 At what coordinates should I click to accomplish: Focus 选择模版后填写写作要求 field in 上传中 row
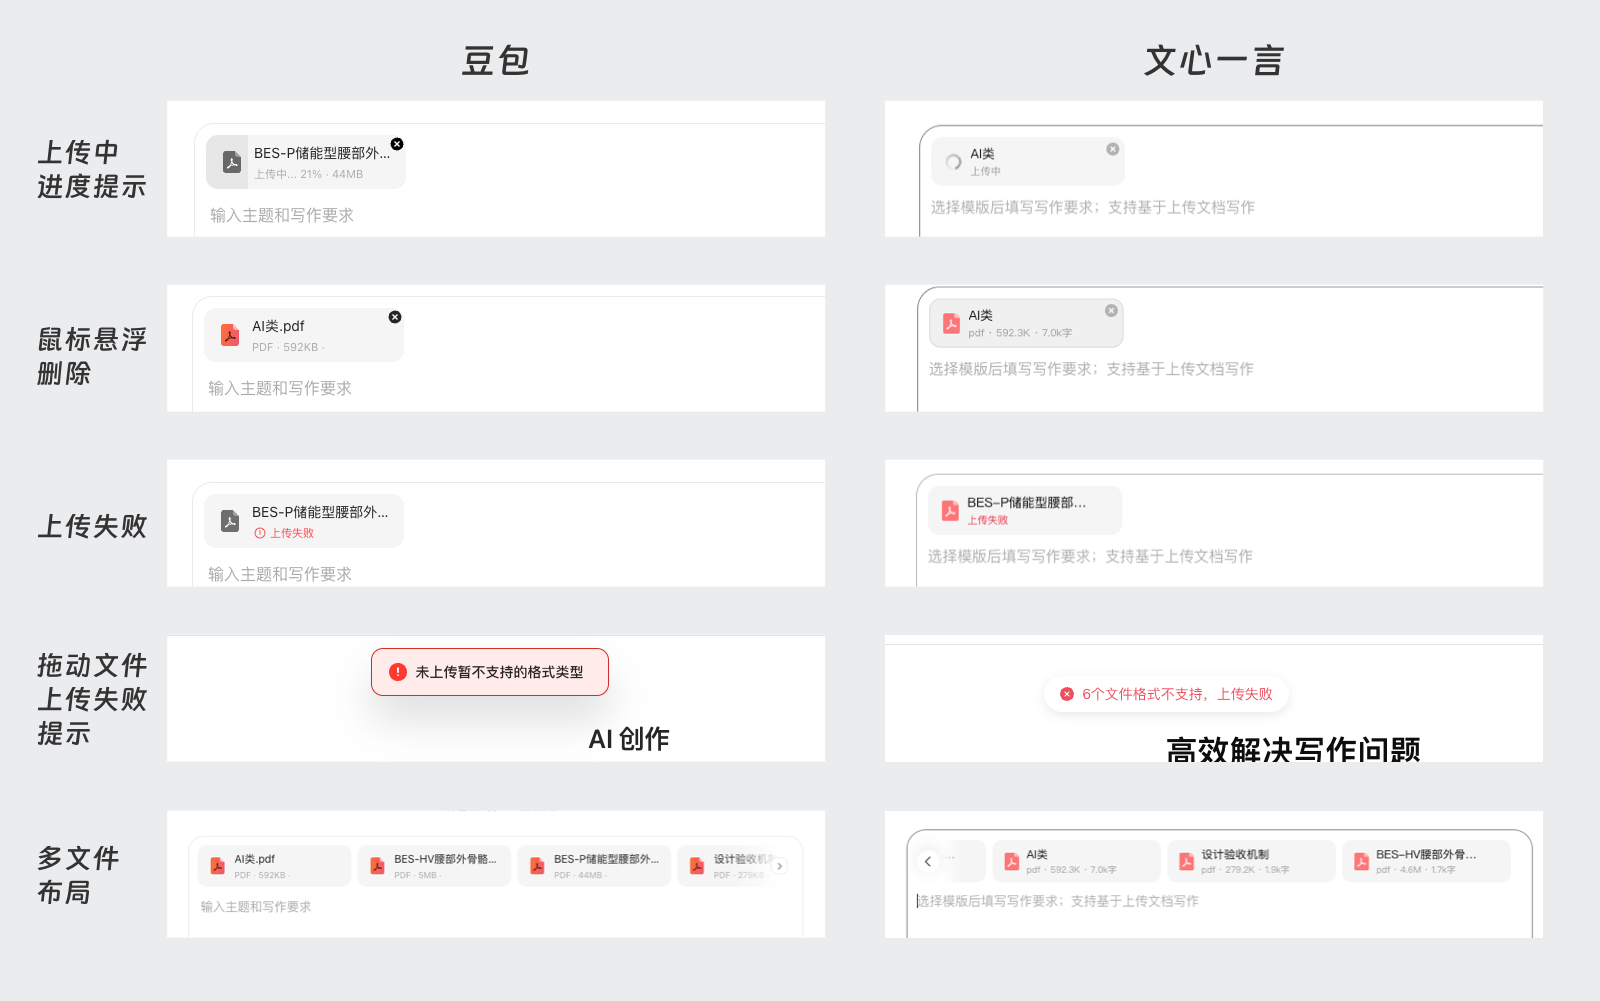1093,207
